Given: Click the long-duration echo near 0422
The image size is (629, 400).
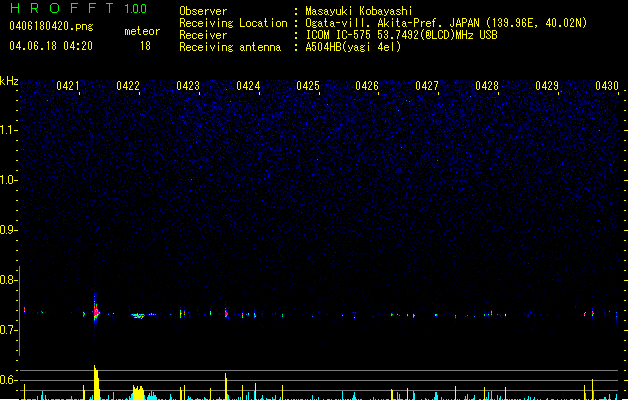Looking at the screenshot, I should (x=138, y=316).
